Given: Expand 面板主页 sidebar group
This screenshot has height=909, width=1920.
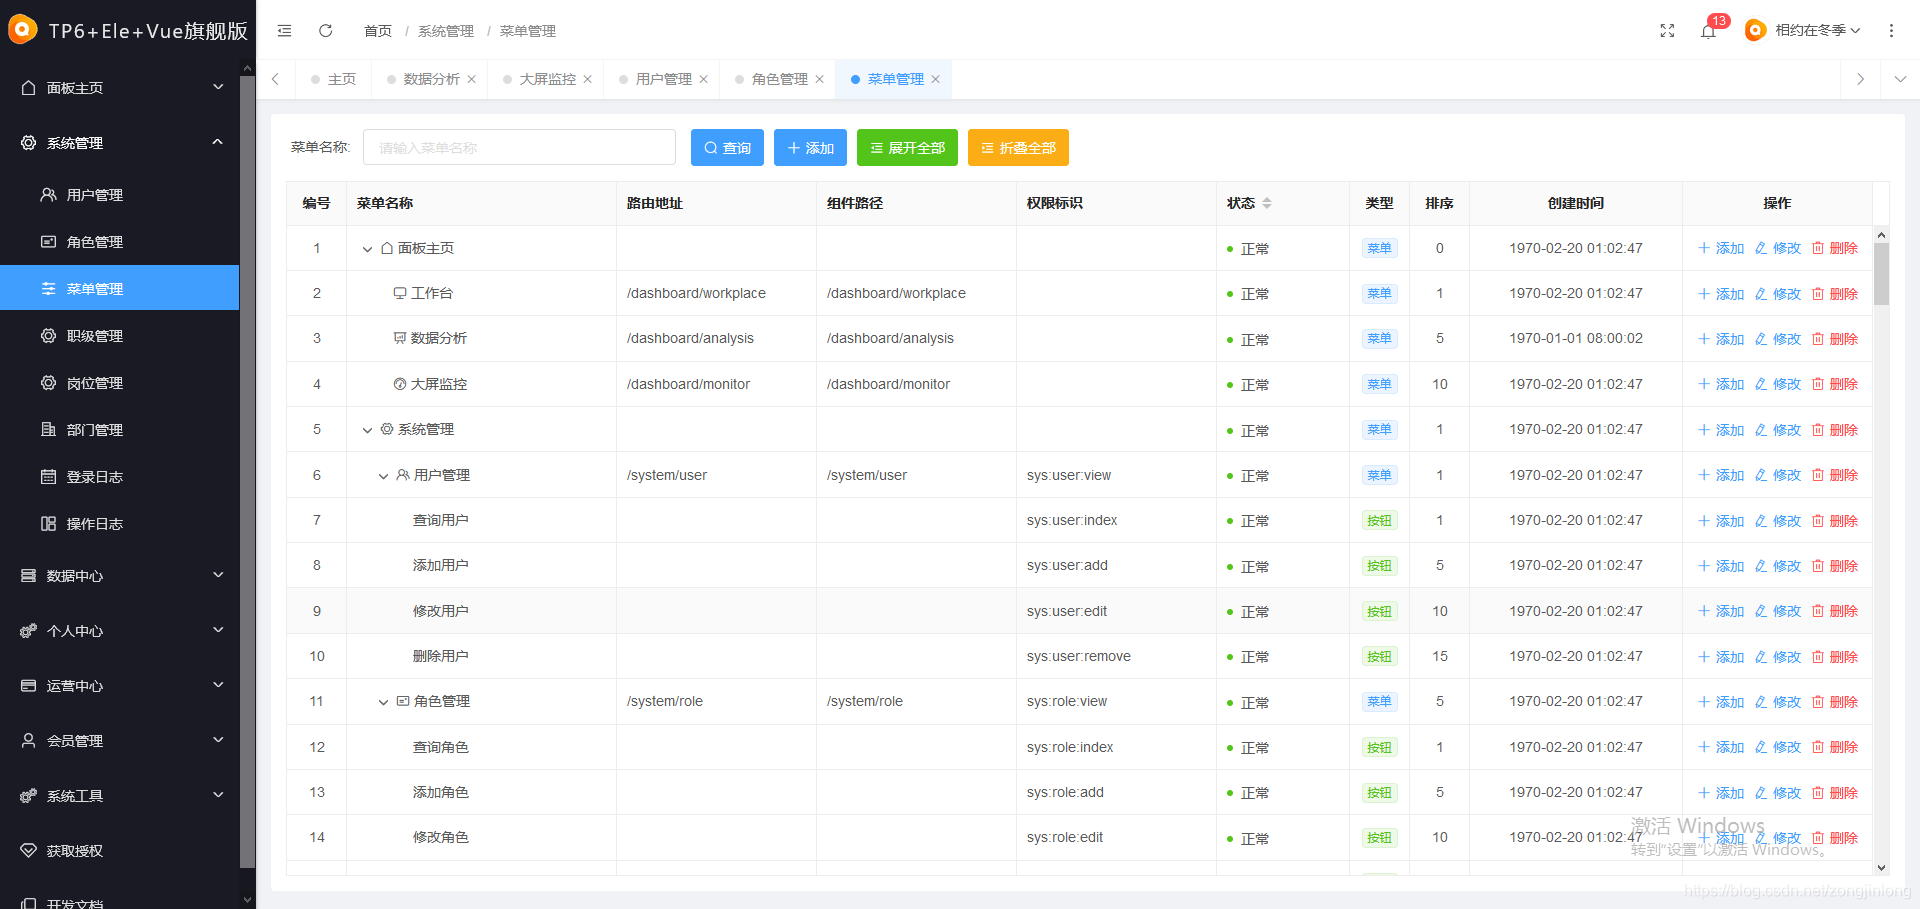Looking at the screenshot, I should click(120, 88).
